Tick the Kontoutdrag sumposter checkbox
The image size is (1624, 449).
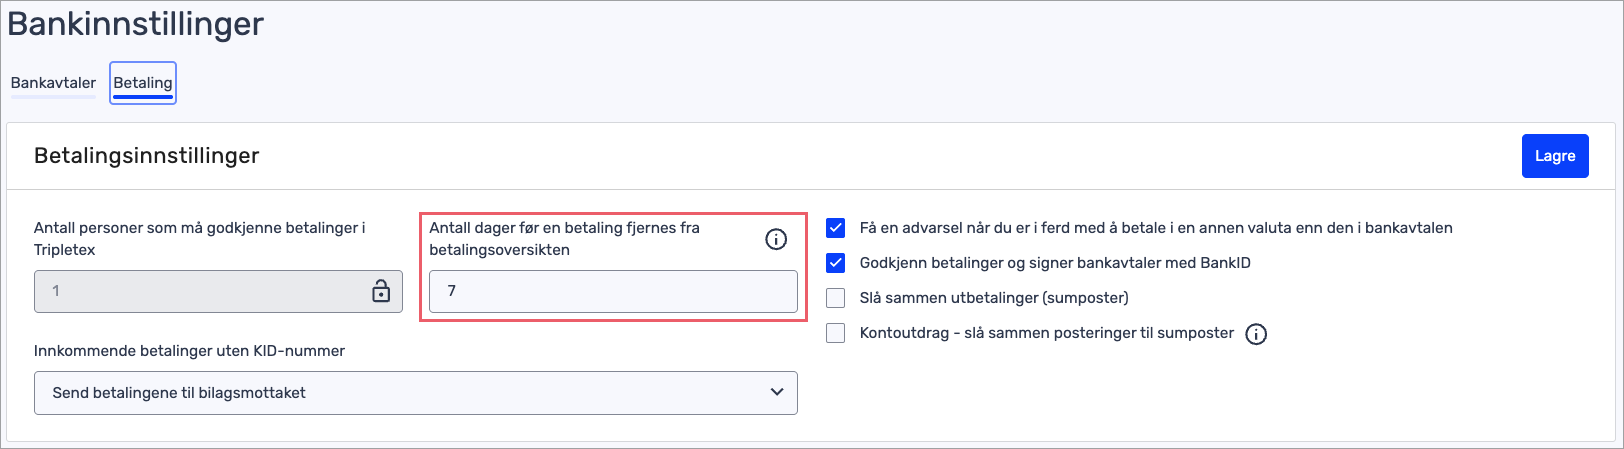coord(836,333)
